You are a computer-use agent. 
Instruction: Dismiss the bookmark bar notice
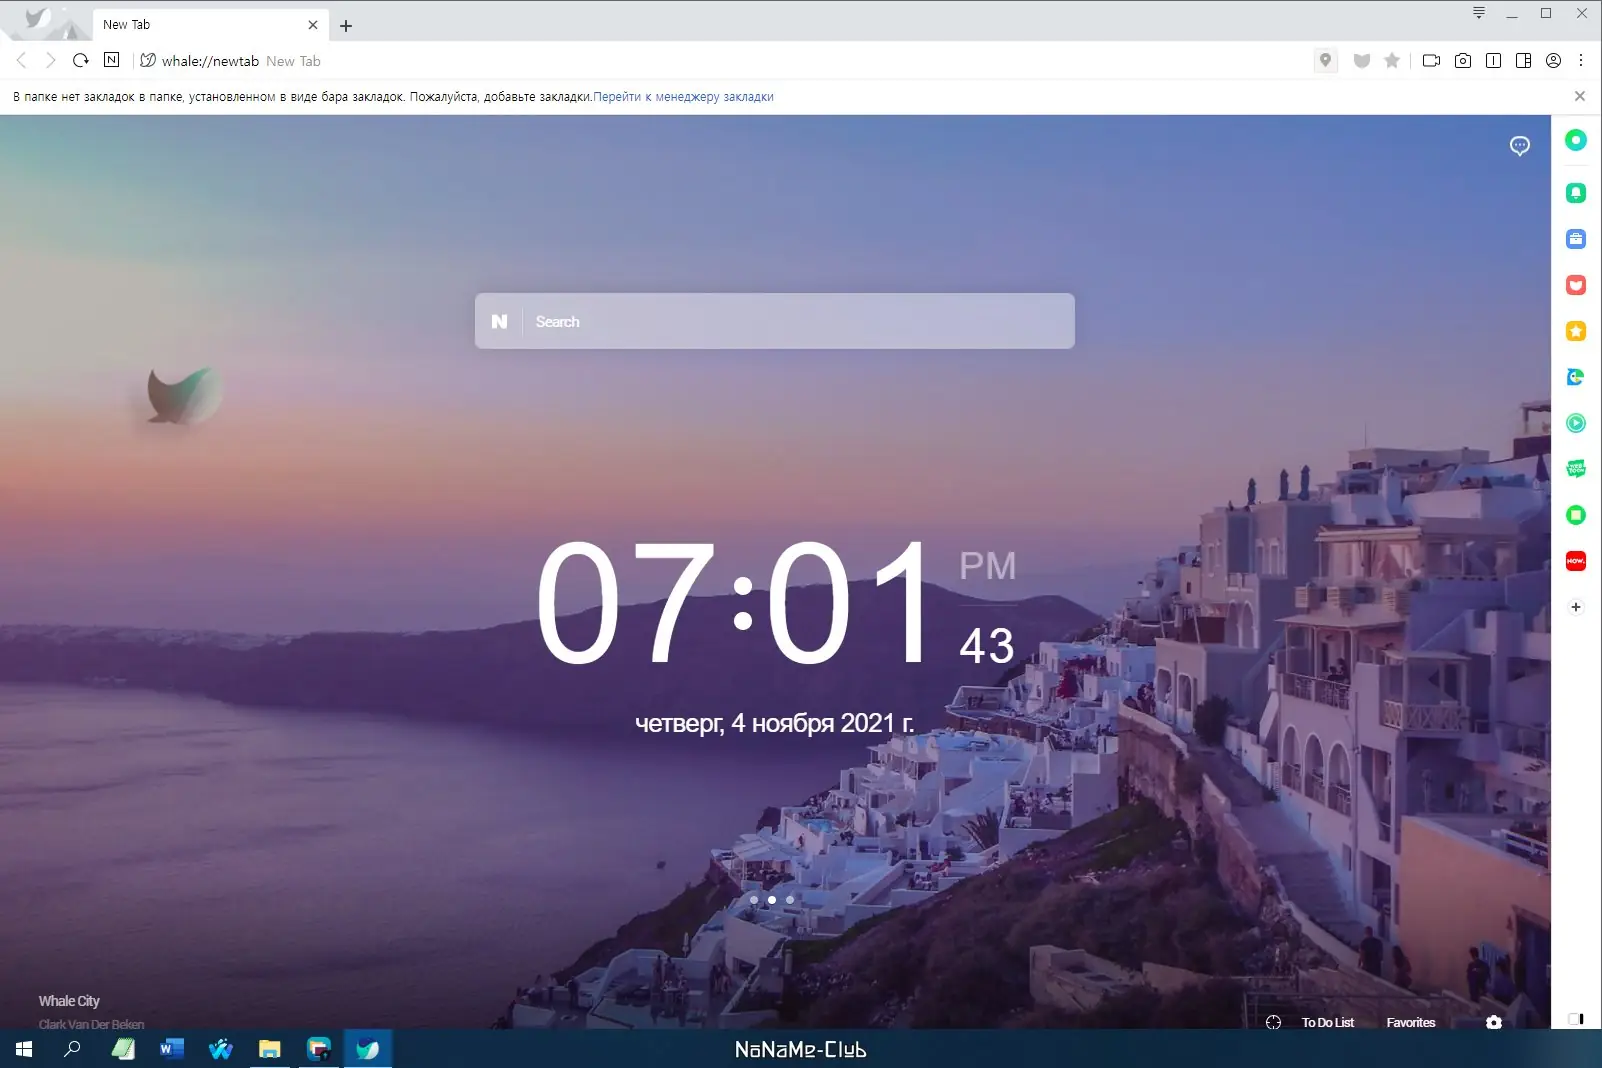click(x=1580, y=96)
